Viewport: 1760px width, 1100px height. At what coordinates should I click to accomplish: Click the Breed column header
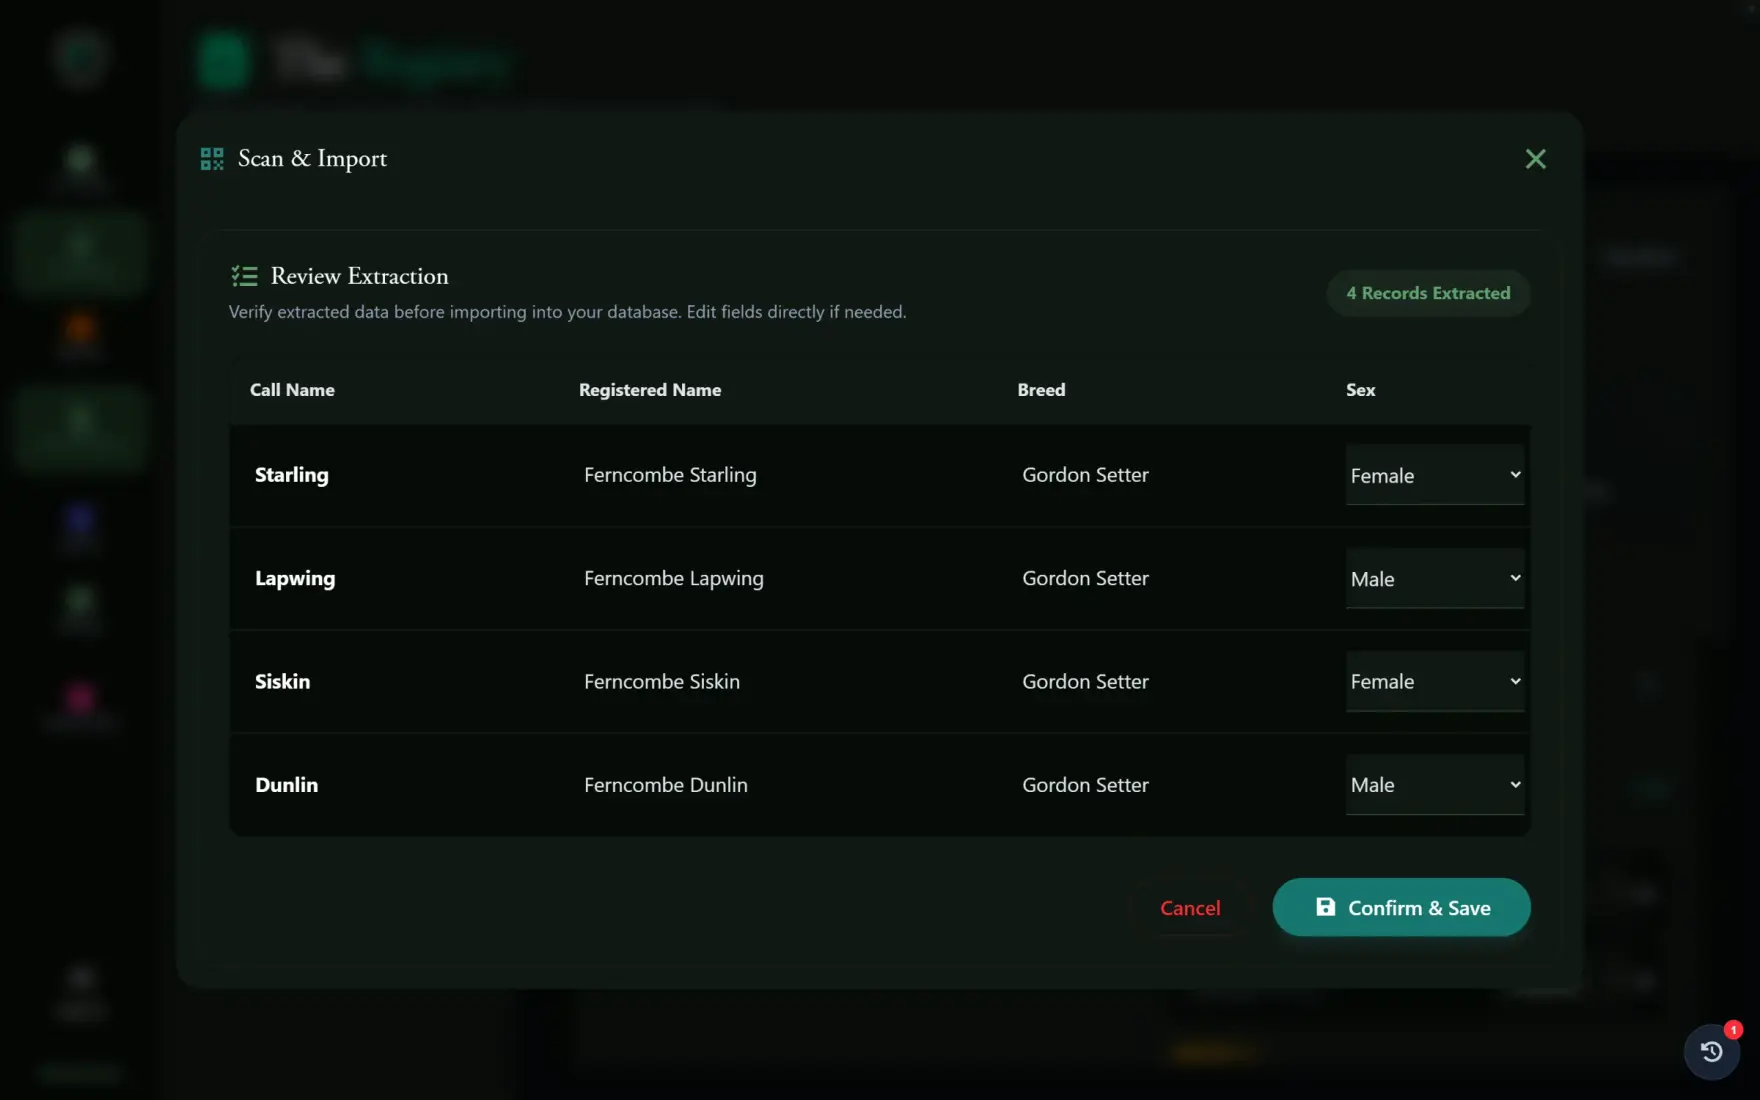coord(1041,390)
